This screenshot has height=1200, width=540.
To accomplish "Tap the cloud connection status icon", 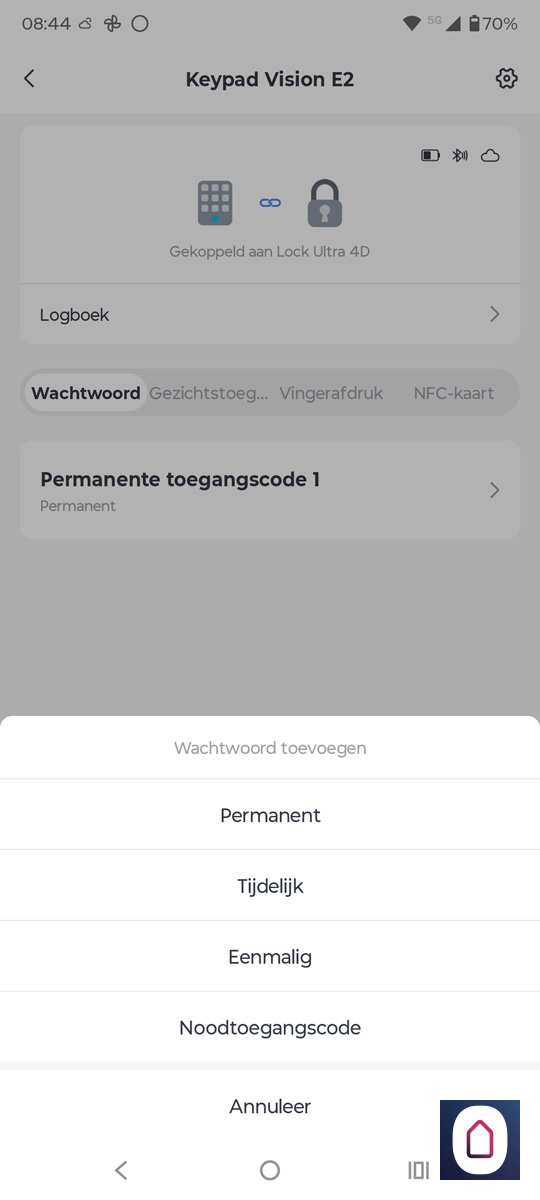I will tap(490, 156).
